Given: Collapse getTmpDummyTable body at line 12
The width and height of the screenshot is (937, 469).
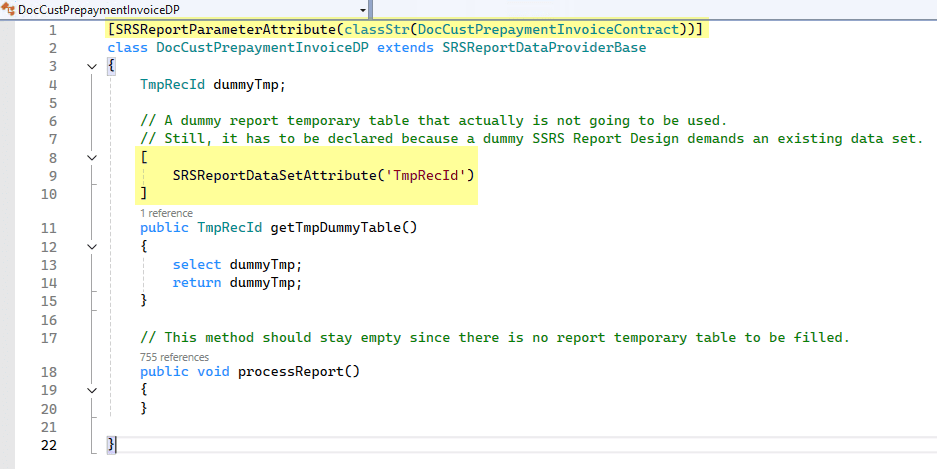Looking at the screenshot, I should tap(91, 246).
